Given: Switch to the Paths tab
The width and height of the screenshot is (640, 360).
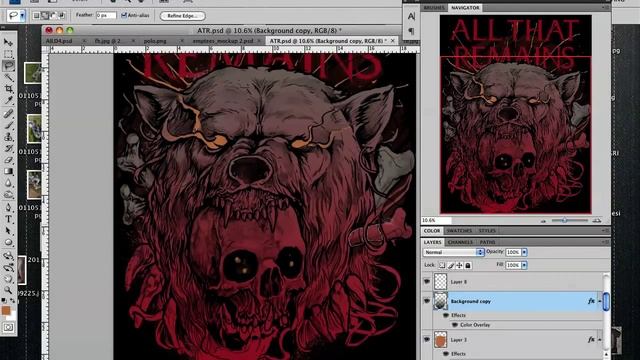Looking at the screenshot, I should (x=487, y=242).
